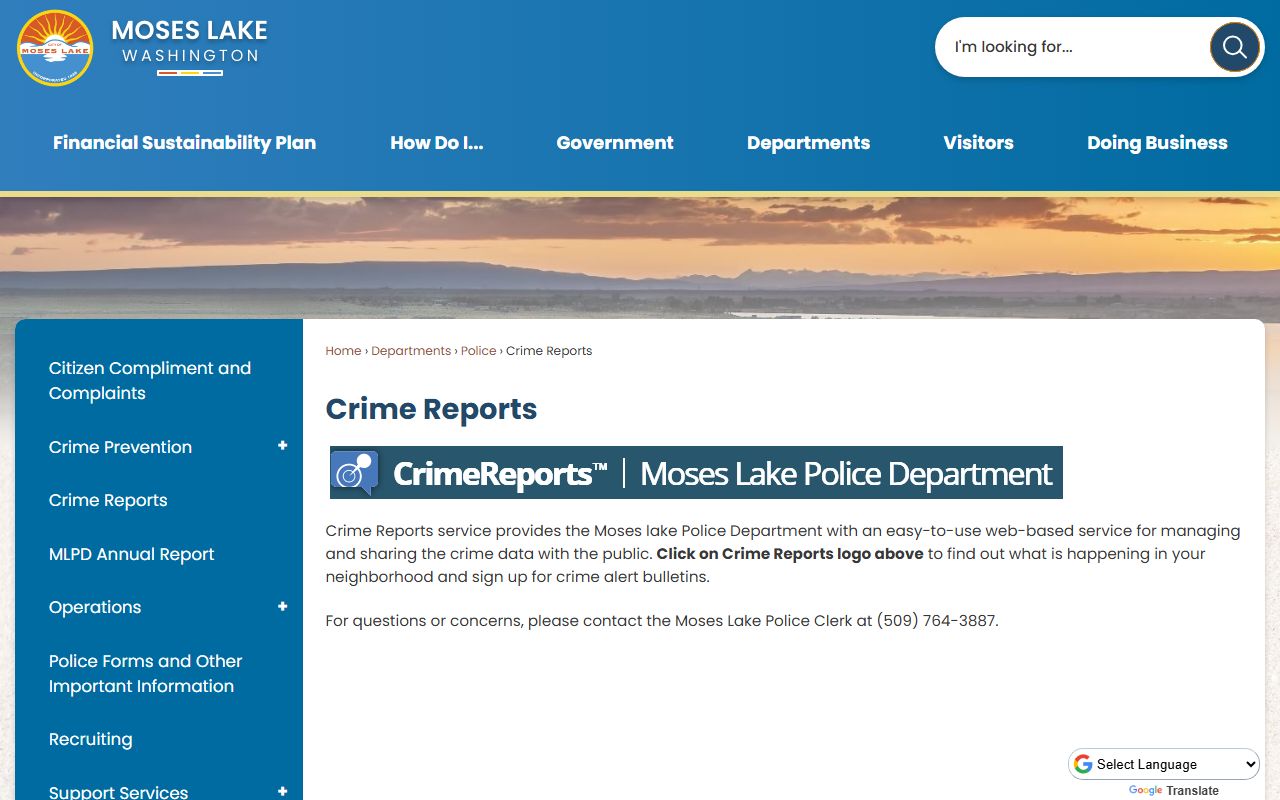The image size is (1280, 800).
Task: Click the Google G icon in the translate widget
Action: [1083, 764]
